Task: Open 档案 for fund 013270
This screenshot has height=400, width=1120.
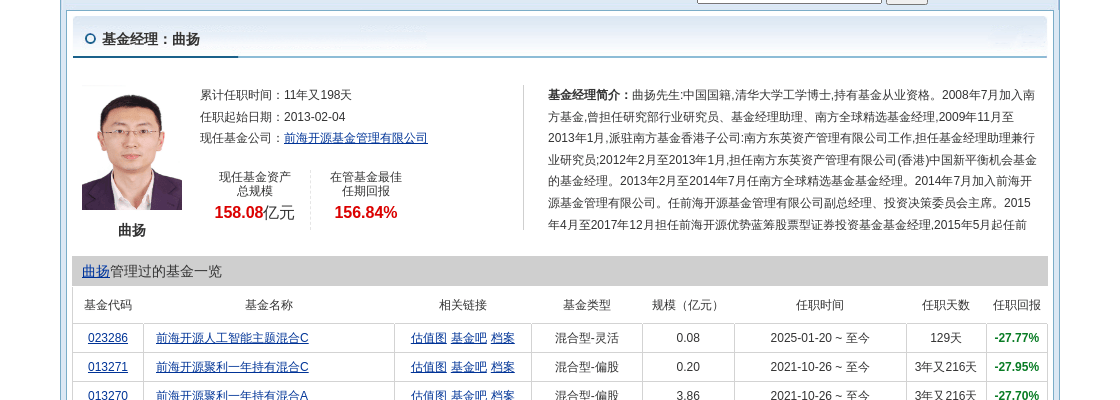Action: [x=503, y=394]
